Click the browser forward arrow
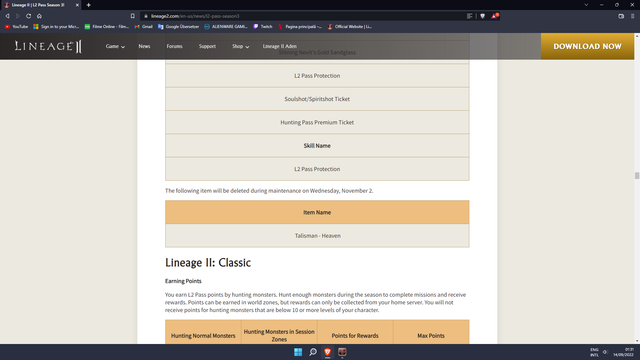Viewport: 640px width, 360px height. (18, 16)
